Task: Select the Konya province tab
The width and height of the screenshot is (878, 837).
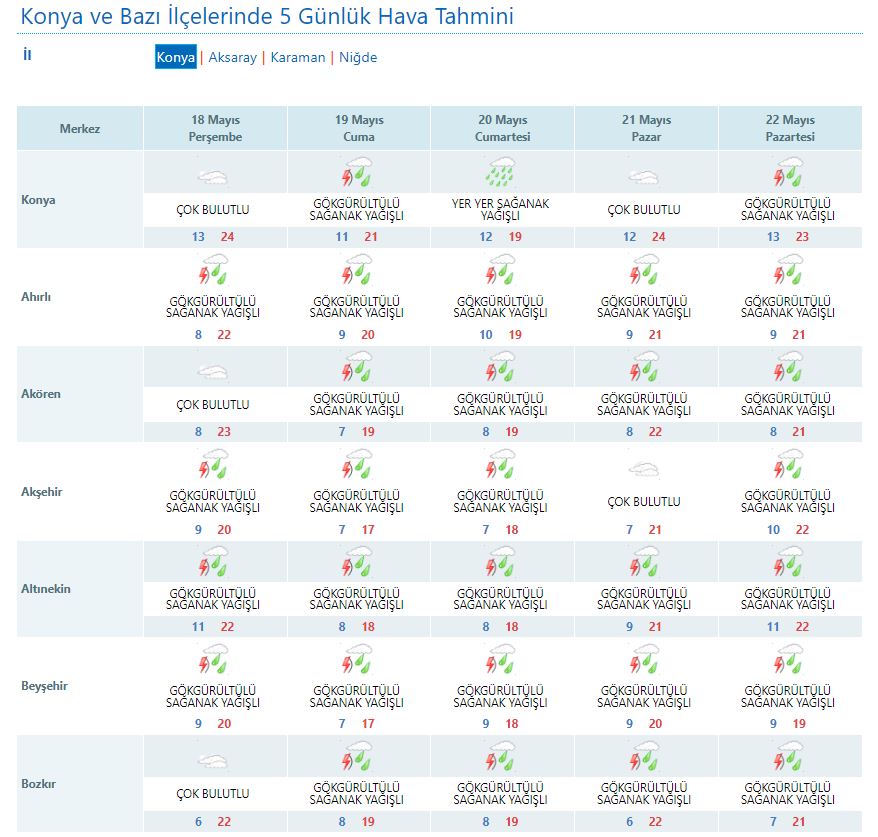Action: pyautogui.click(x=176, y=58)
